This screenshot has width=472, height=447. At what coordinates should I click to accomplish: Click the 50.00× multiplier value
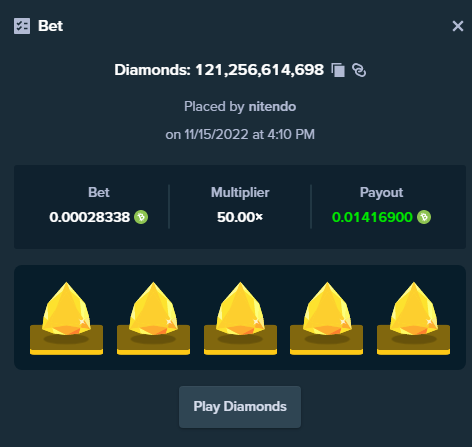240,217
